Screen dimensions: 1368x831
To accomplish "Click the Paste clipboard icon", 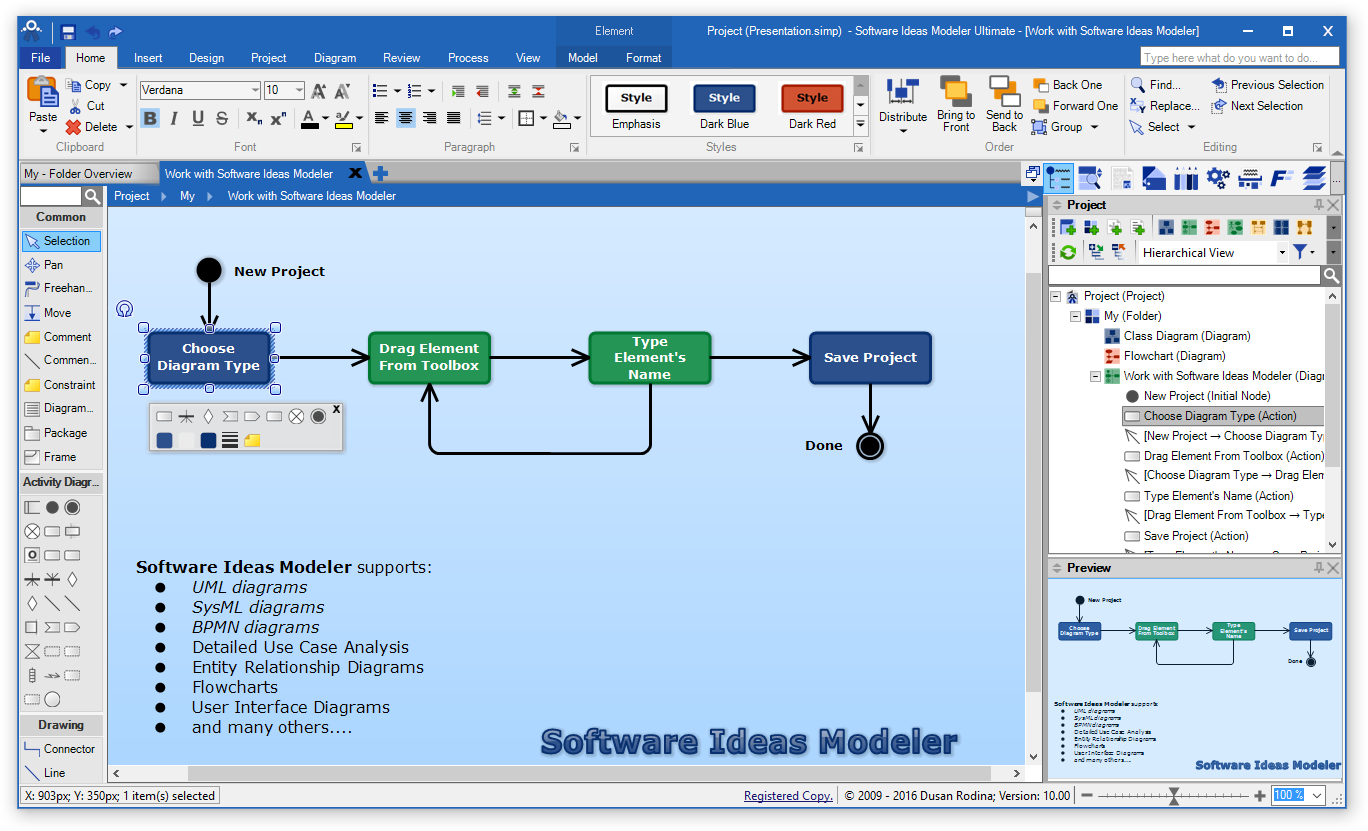I will pos(43,92).
